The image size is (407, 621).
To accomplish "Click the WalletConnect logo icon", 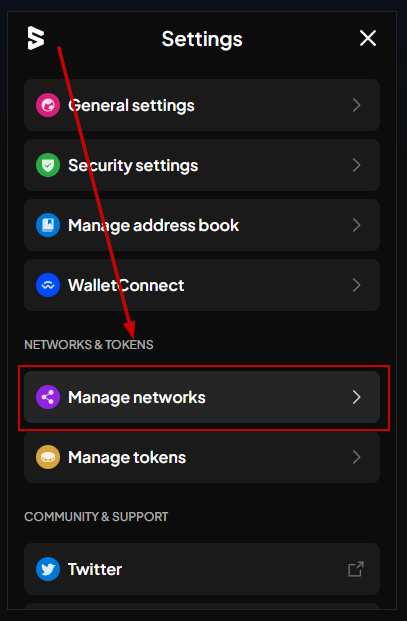I will click(x=48, y=285).
